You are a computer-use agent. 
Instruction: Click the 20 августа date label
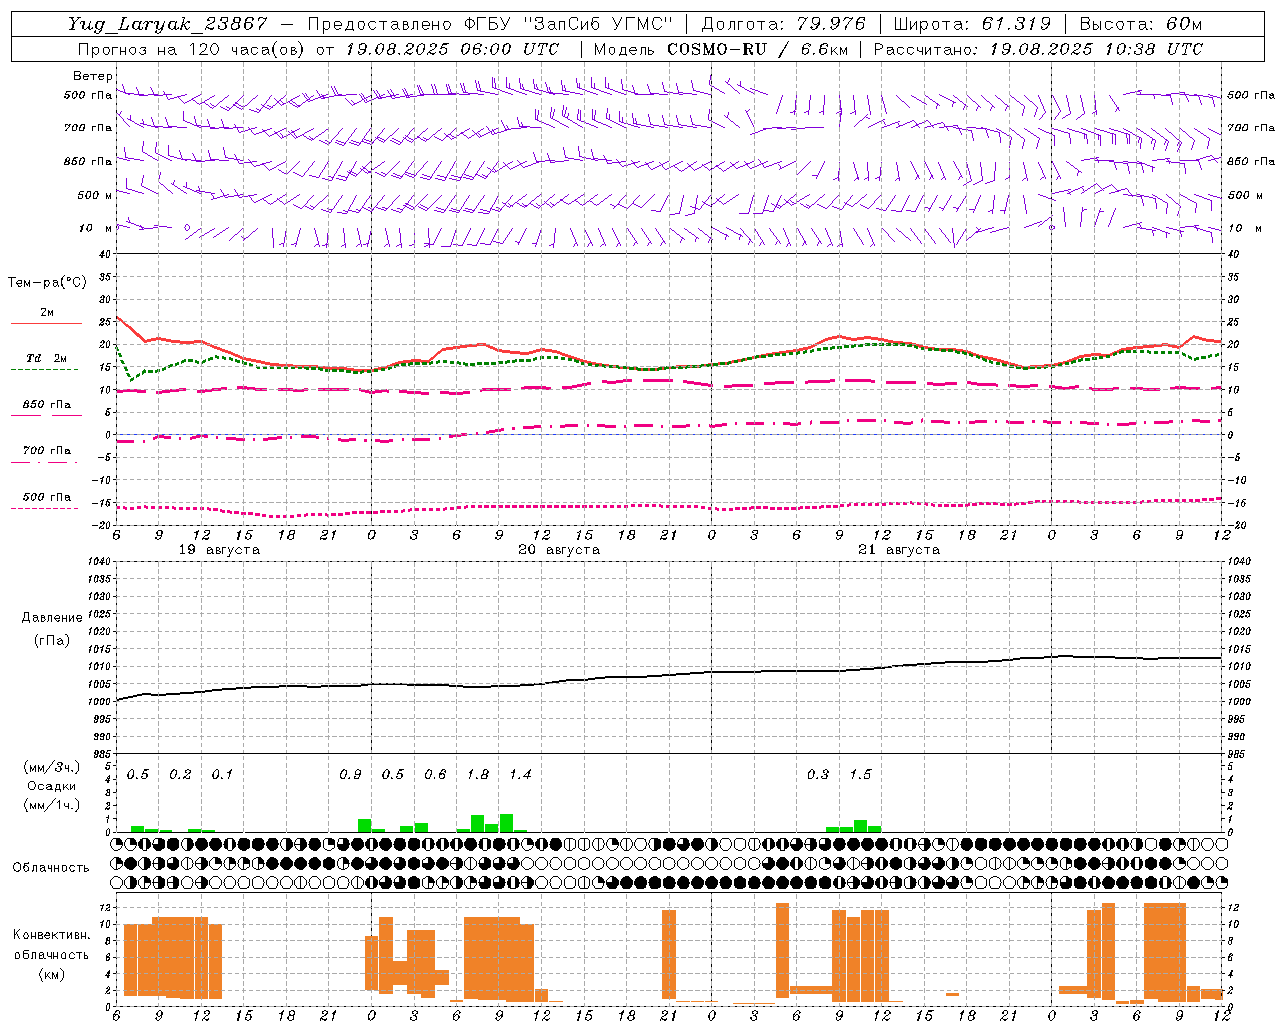tap(559, 550)
